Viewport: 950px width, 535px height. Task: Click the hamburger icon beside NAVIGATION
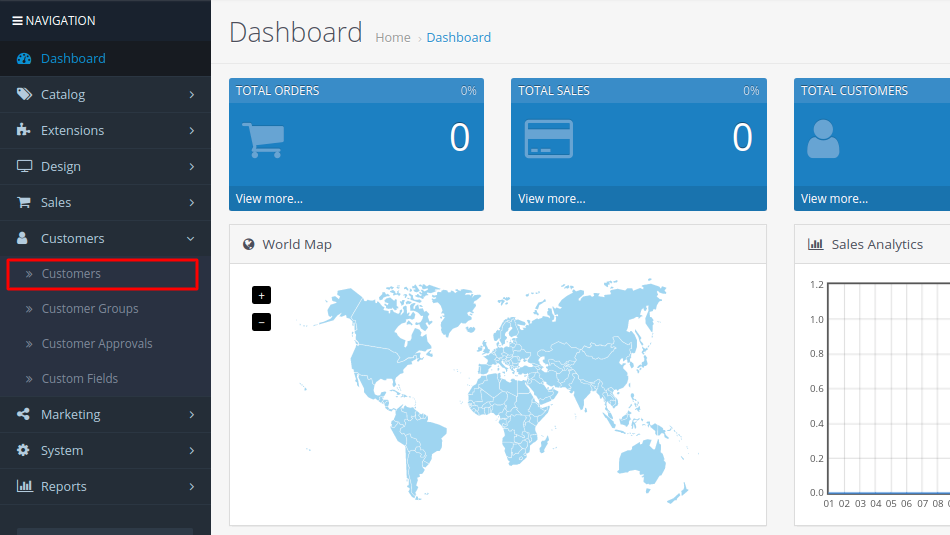tap(18, 21)
